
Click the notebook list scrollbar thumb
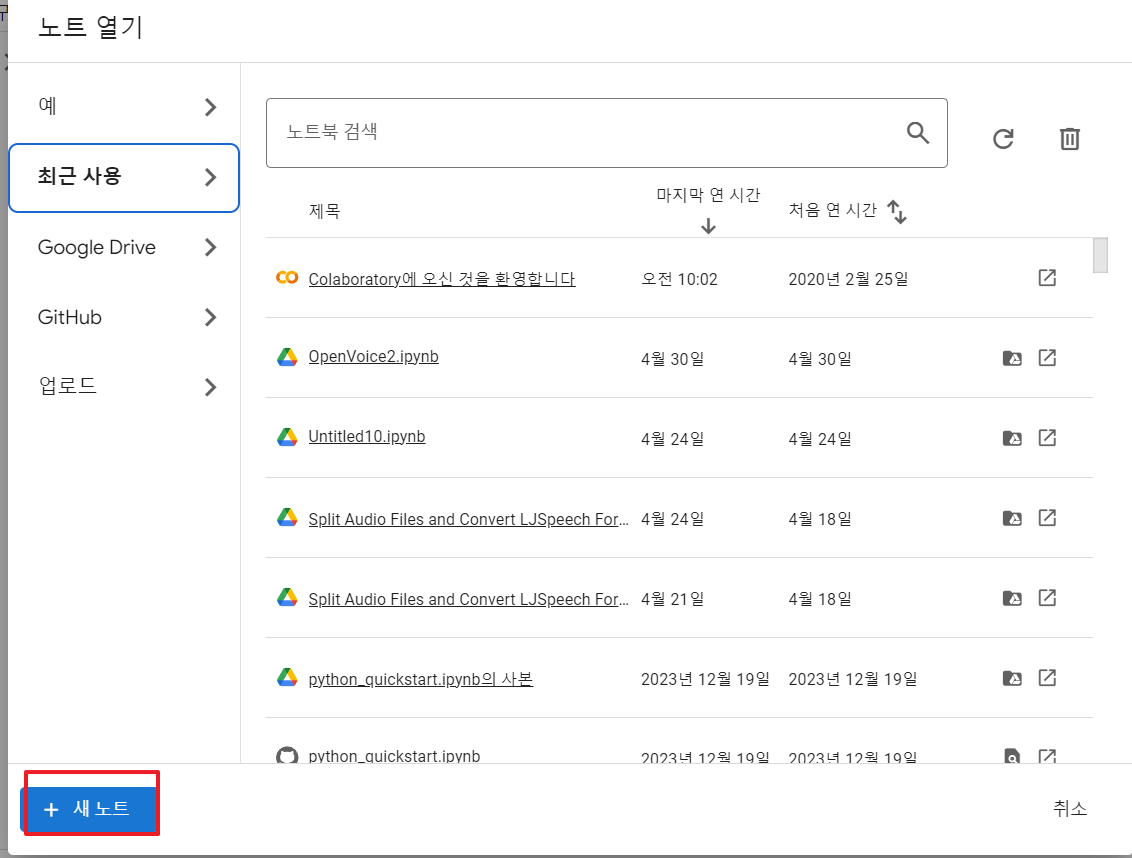point(1100,255)
